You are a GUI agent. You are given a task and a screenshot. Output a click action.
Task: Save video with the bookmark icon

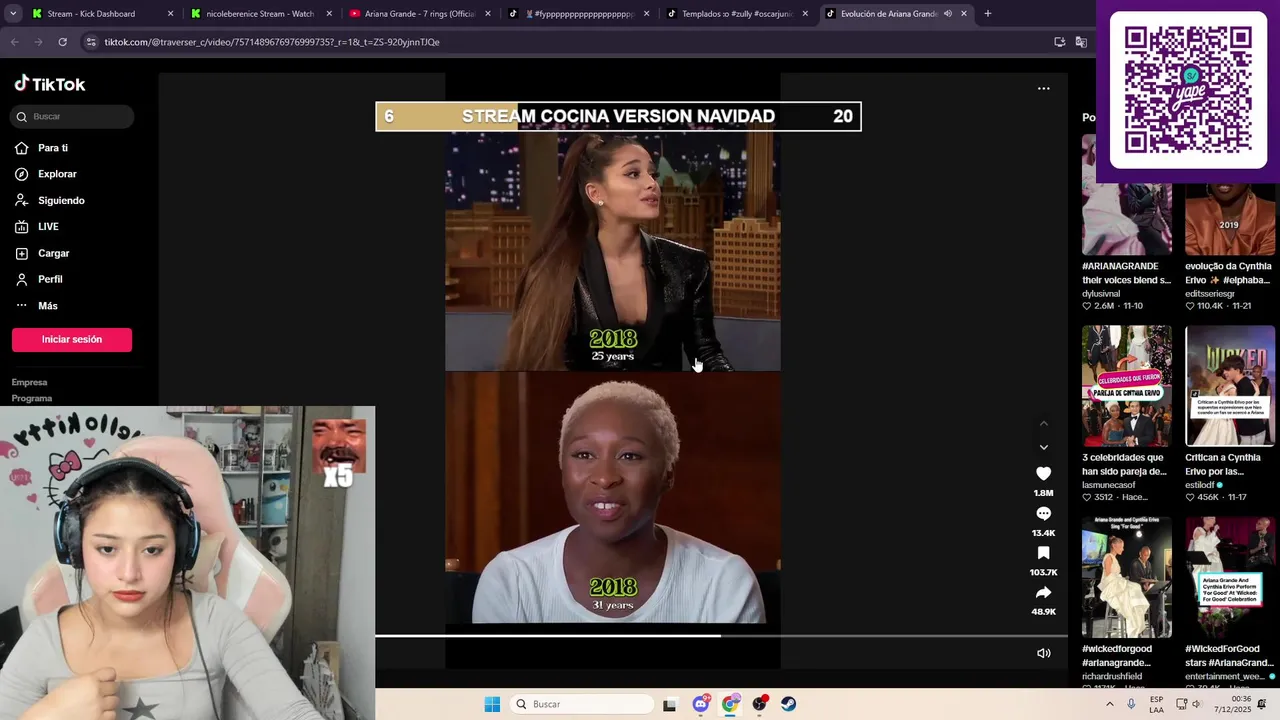pyautogui.click(x=1043, y=552)
